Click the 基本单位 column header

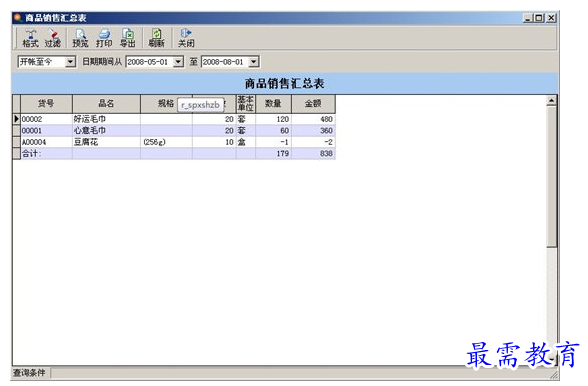click(246, 104)
